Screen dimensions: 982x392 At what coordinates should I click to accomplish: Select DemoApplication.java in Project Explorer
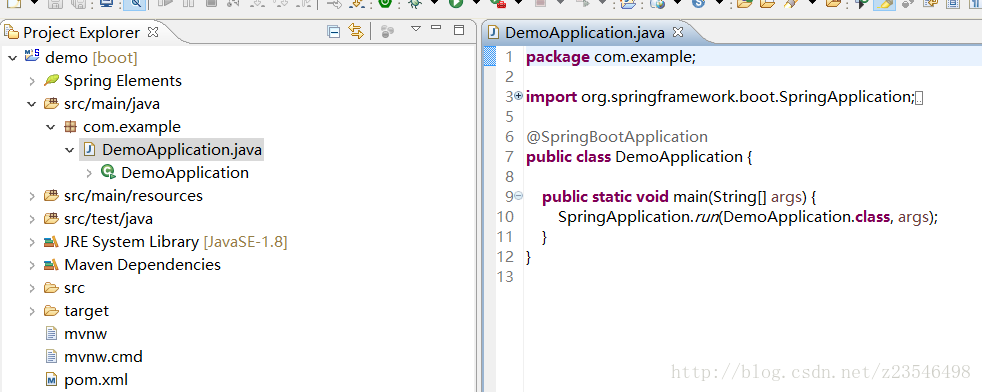(x=182, y=150)
